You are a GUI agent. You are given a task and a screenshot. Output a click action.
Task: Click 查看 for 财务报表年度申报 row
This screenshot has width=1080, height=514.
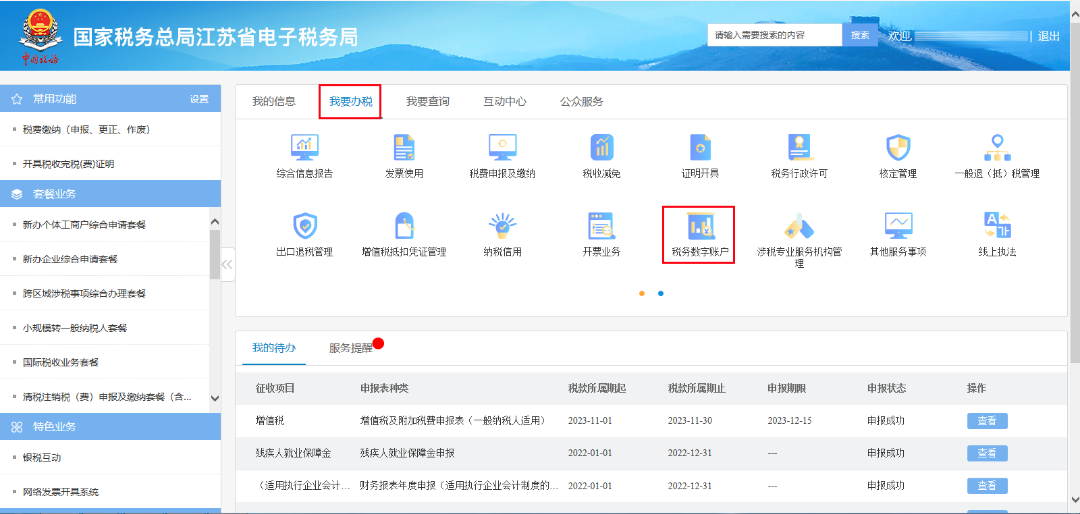(987, 486)
